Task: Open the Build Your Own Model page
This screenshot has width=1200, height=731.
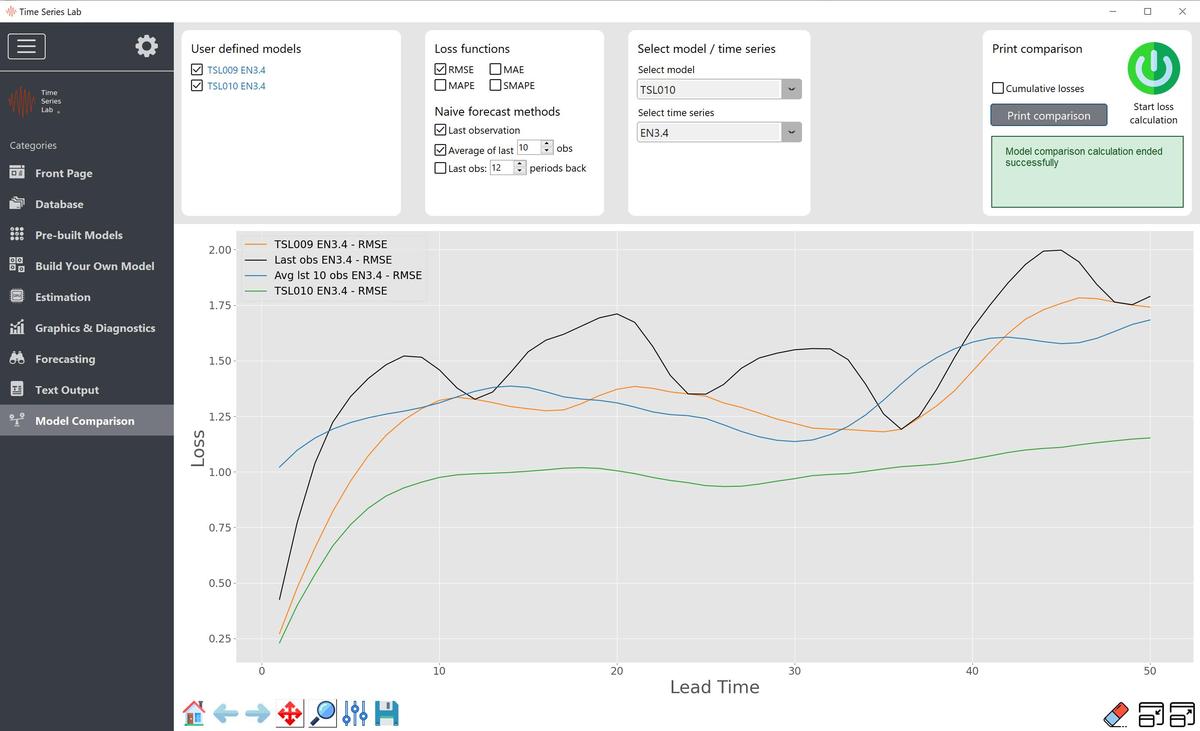Action: pyautogui.click(x=95, y=266)
